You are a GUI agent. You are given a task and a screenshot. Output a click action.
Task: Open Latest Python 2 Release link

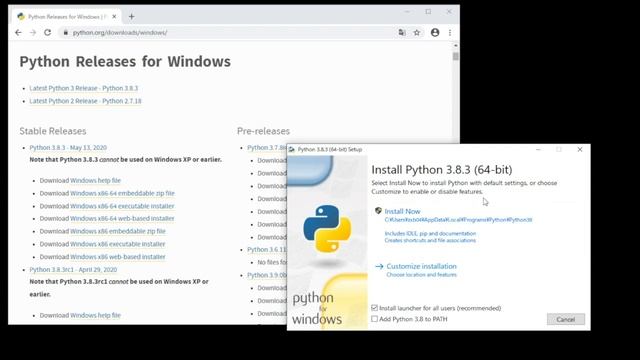[85, 101]
